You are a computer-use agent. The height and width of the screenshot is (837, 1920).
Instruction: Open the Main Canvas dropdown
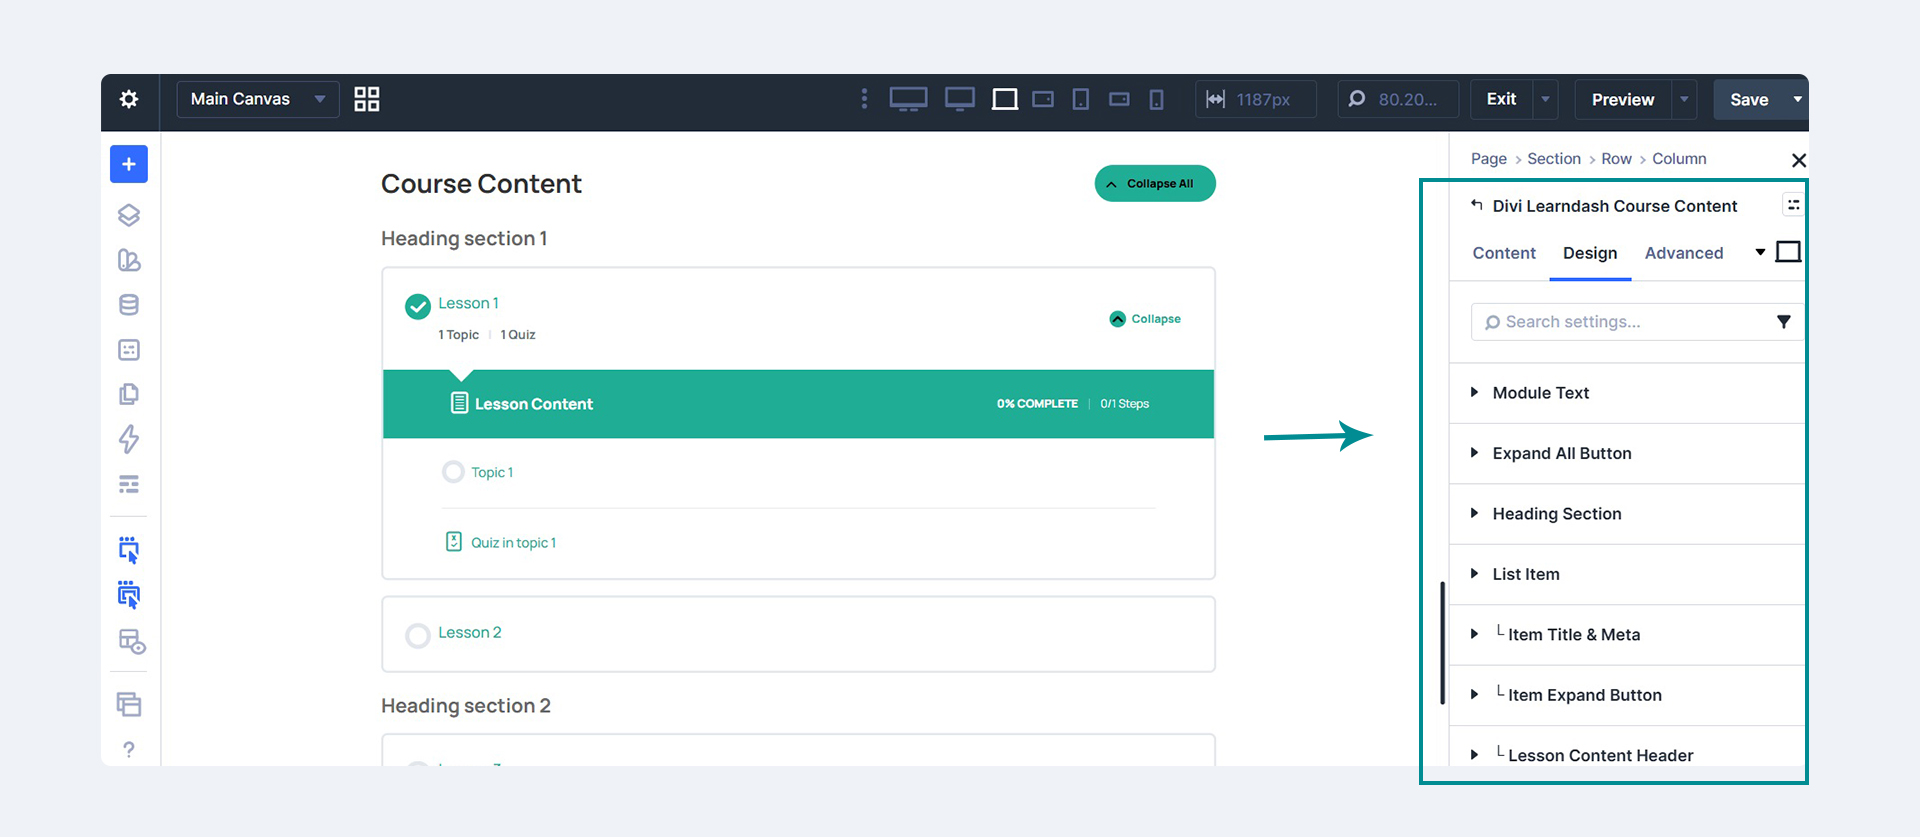click(258, 99)
